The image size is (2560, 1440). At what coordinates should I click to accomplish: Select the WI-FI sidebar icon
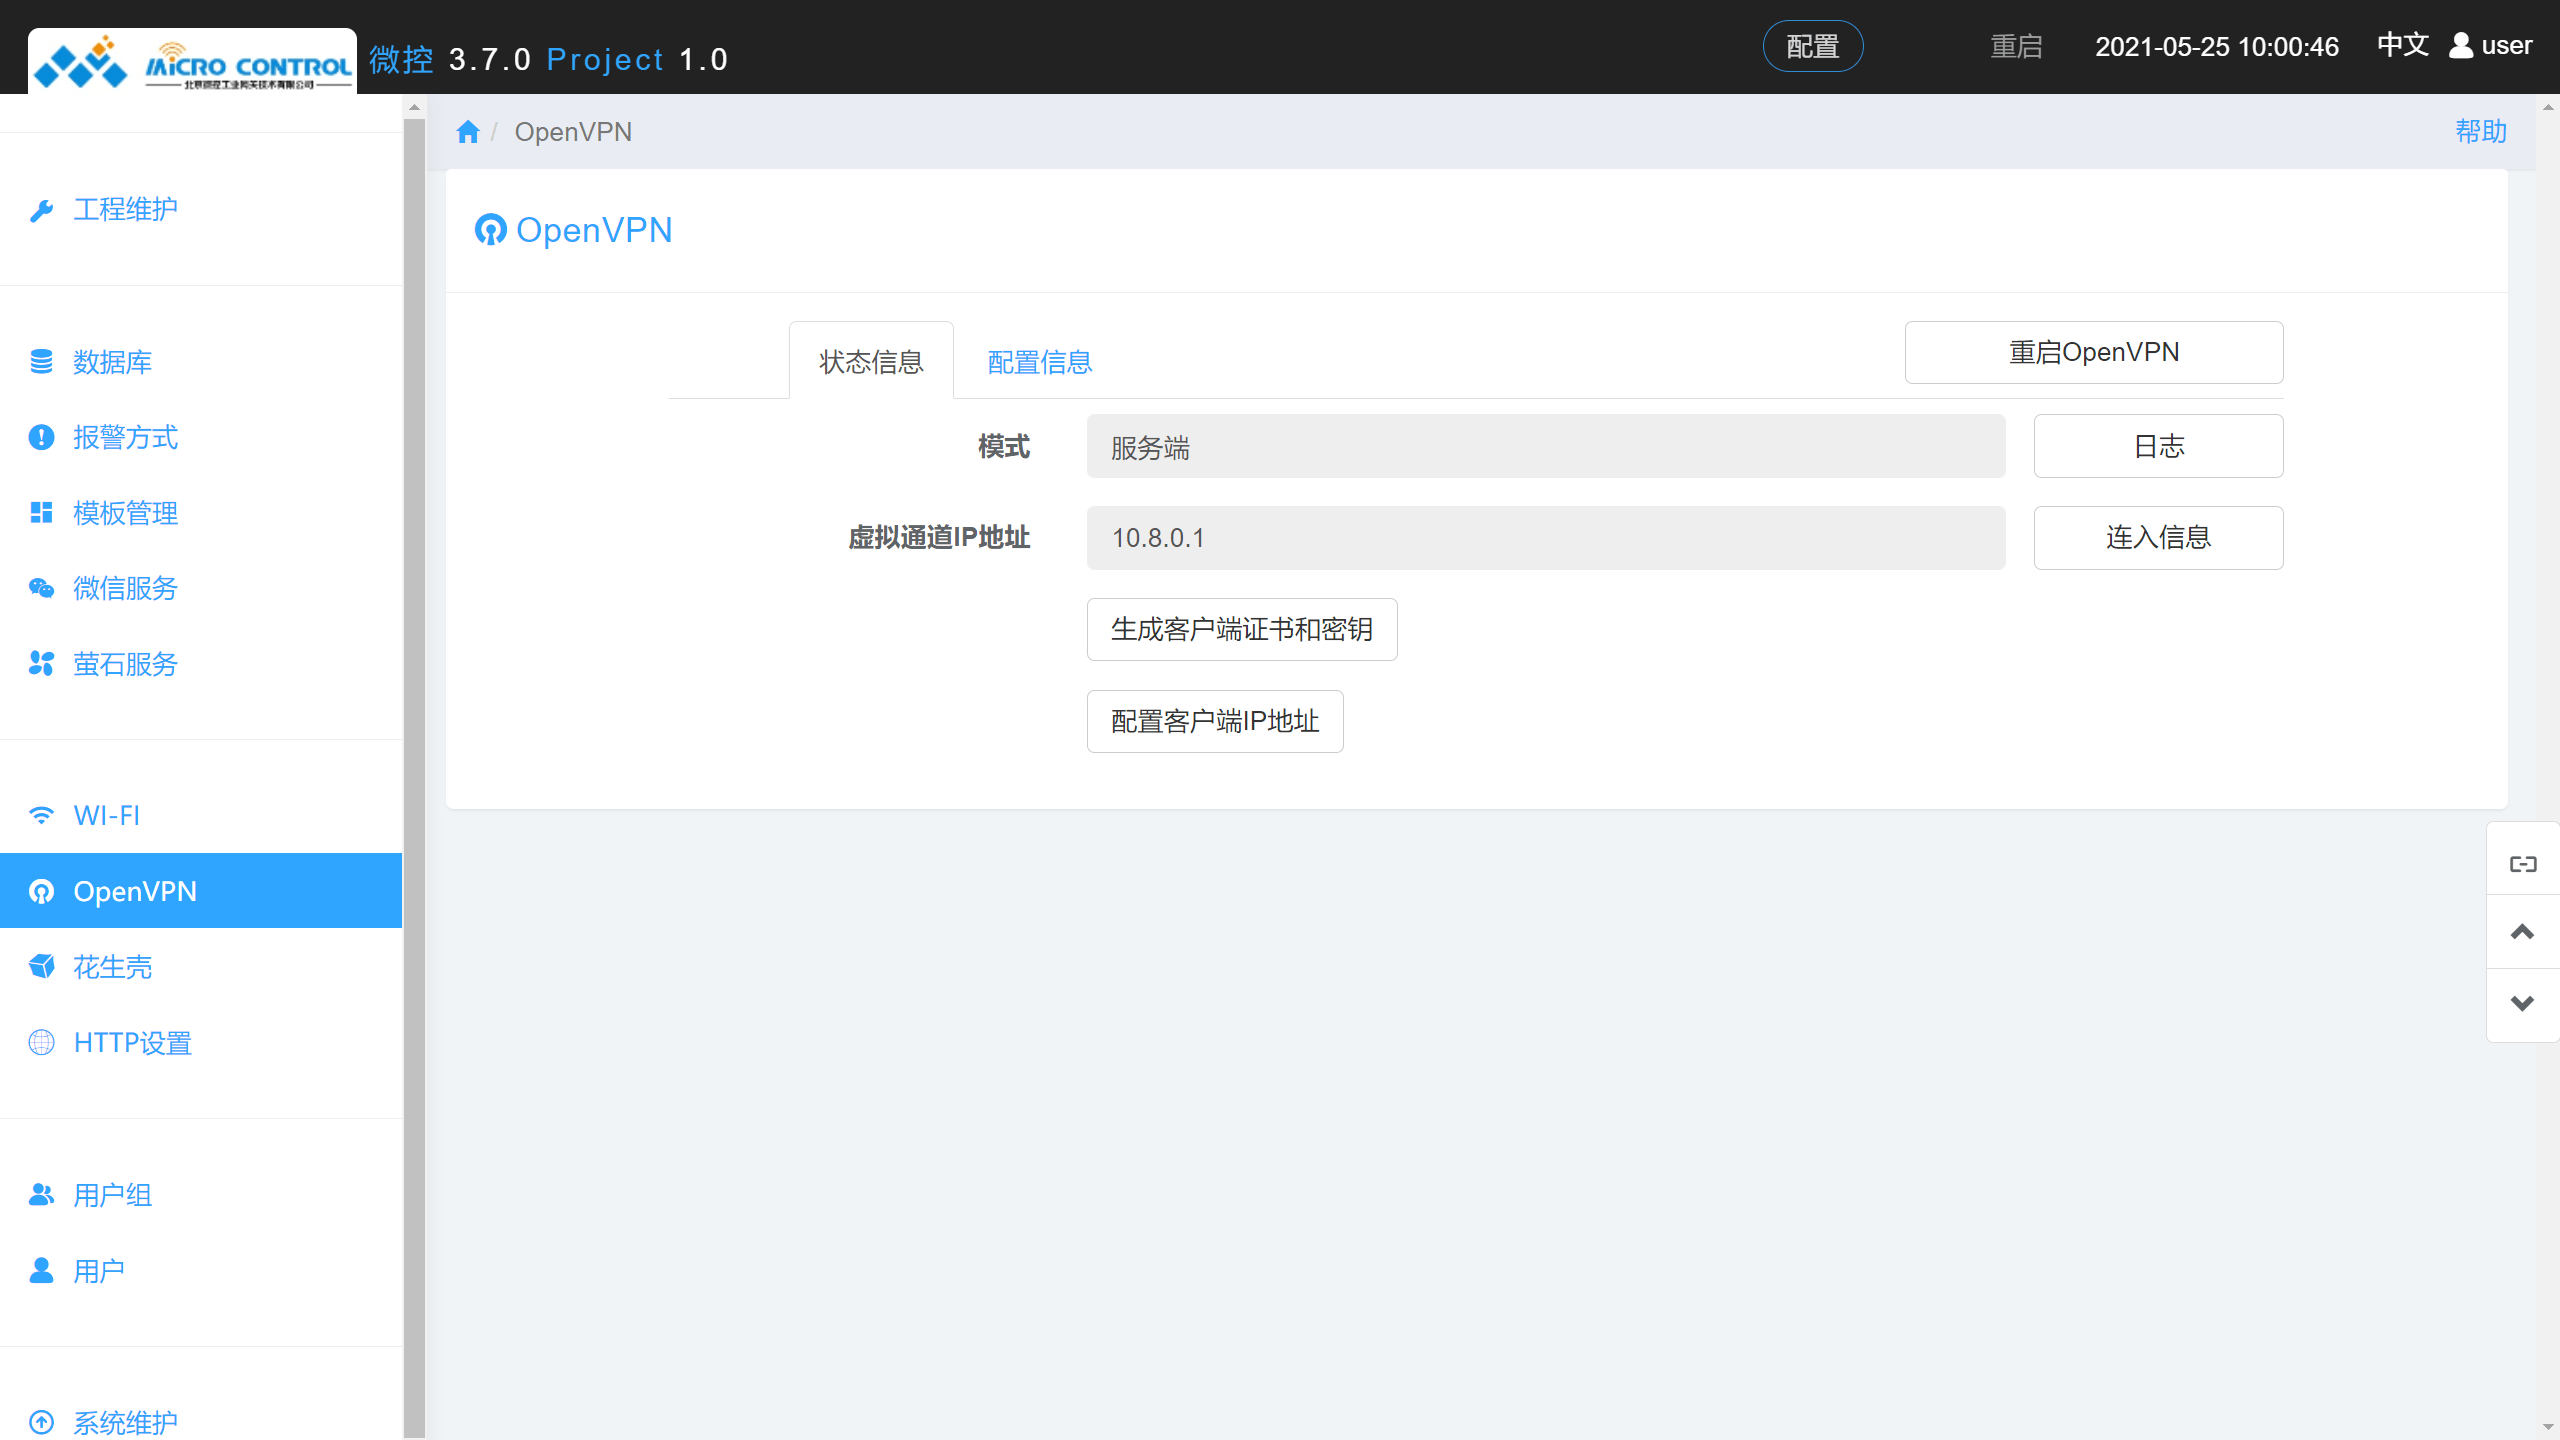pyautogui.click(x=41, y=815)
